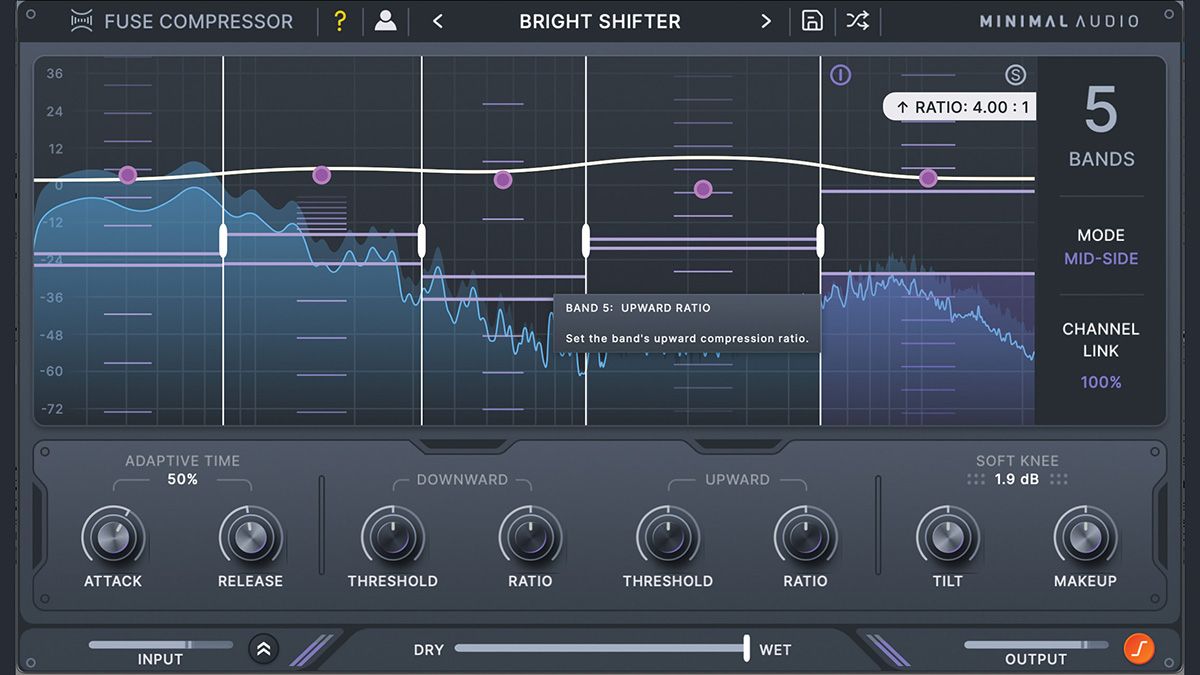The height and width of the screenshot is (675, 1200).
Task: Expand the bottom panel with chevron icon
Action: 263,649
